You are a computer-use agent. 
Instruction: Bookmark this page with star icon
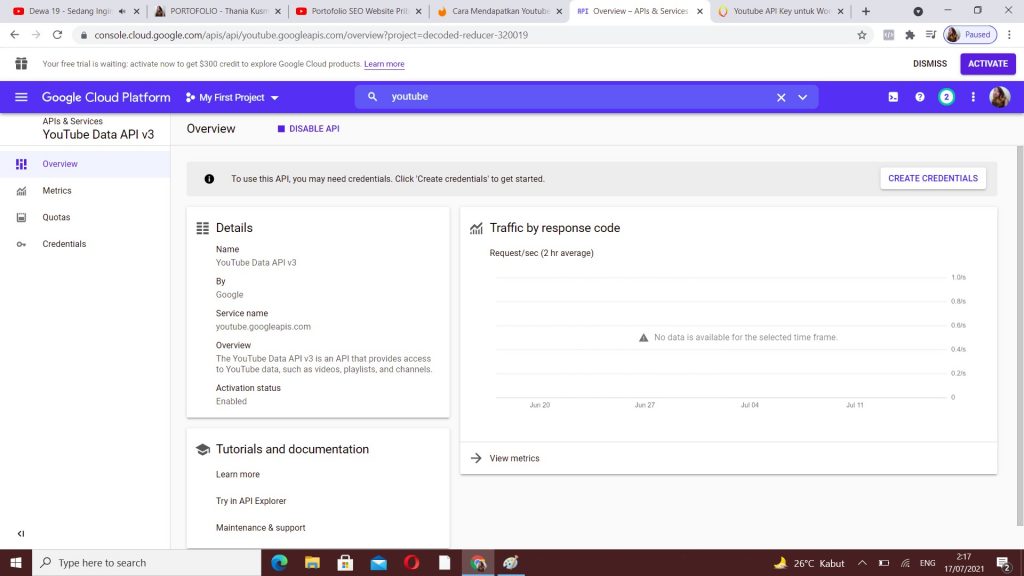tap(862, 34)
